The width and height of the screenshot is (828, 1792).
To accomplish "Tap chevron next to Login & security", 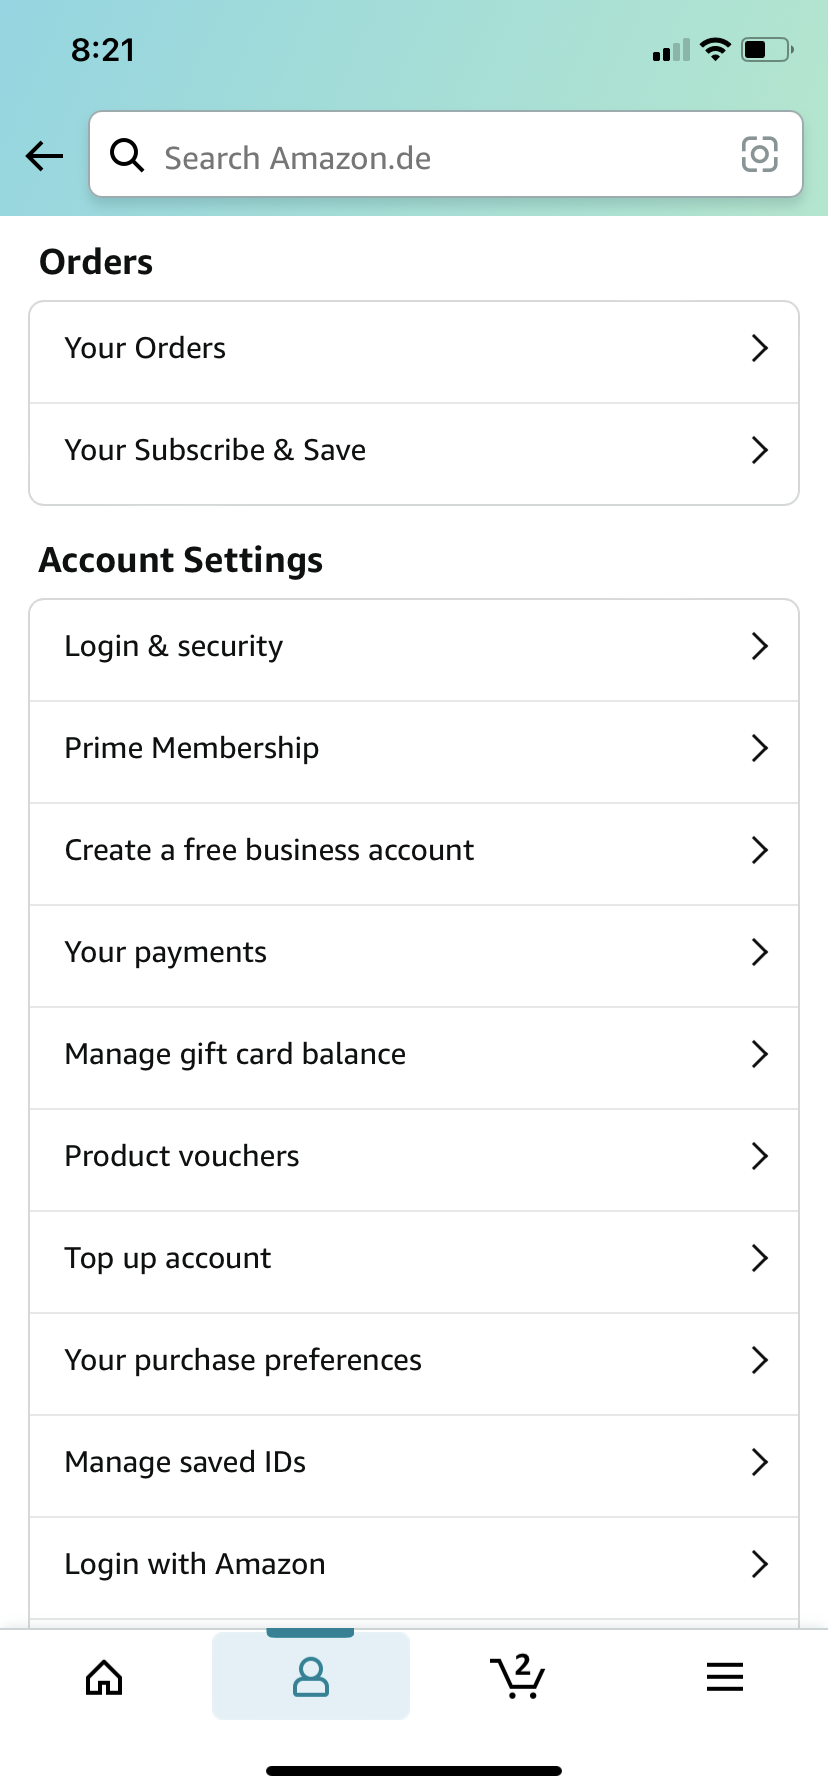I will pos(759,646).
